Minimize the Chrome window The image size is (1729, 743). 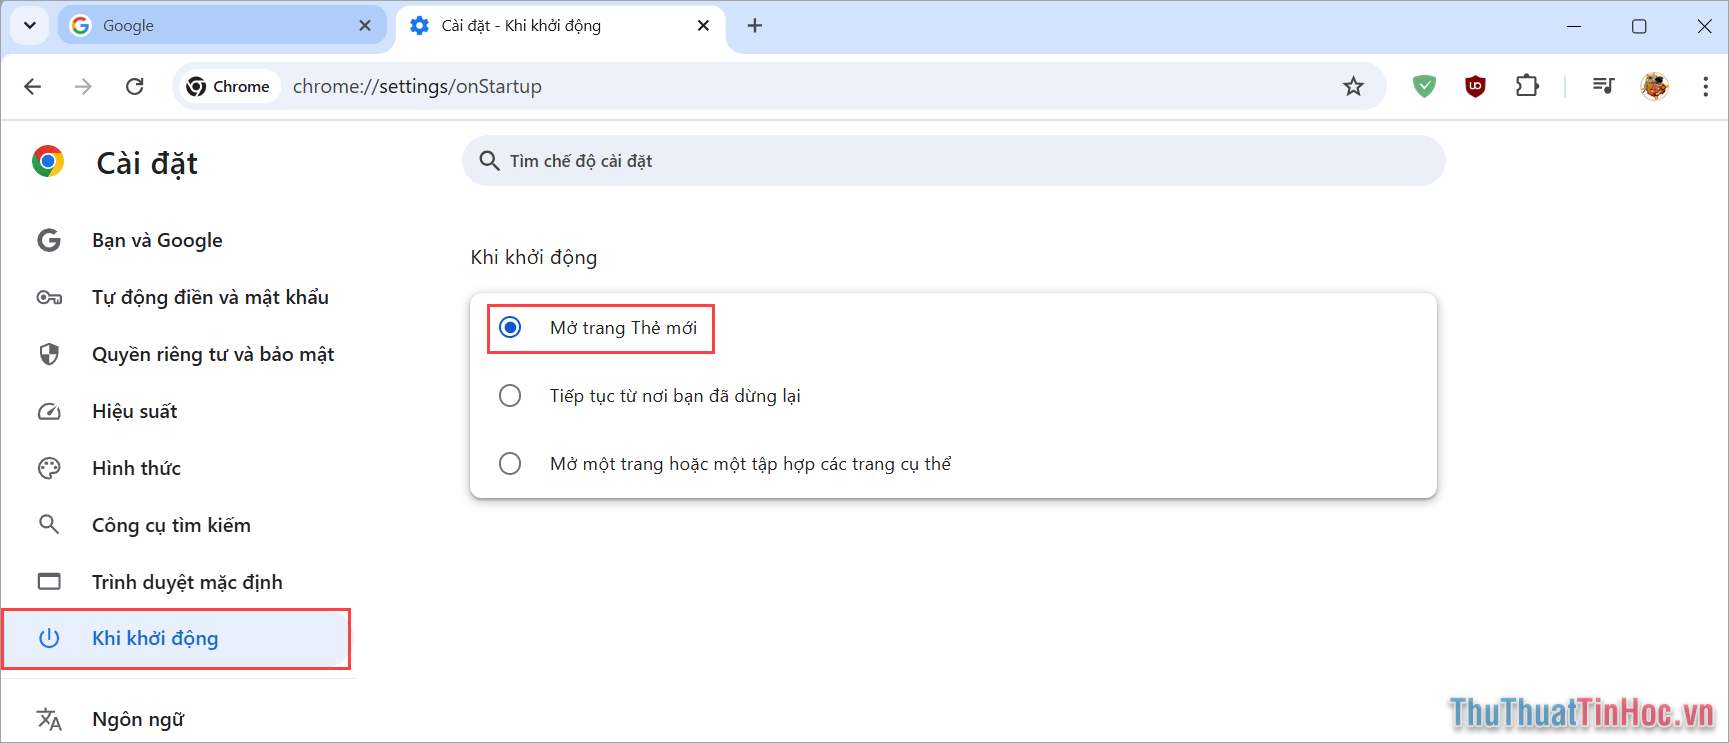tap(1574, 26)
